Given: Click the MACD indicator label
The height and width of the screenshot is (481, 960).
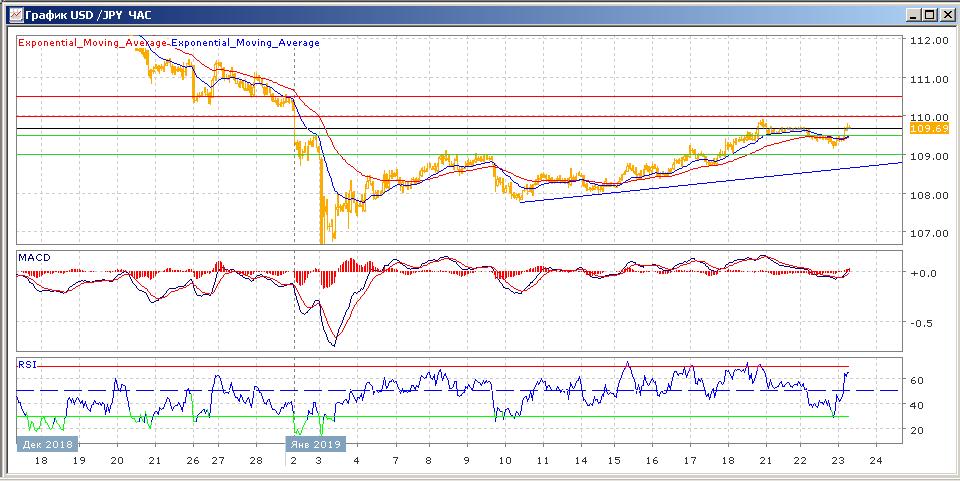Looking at the screenshot, I should 33,258.
